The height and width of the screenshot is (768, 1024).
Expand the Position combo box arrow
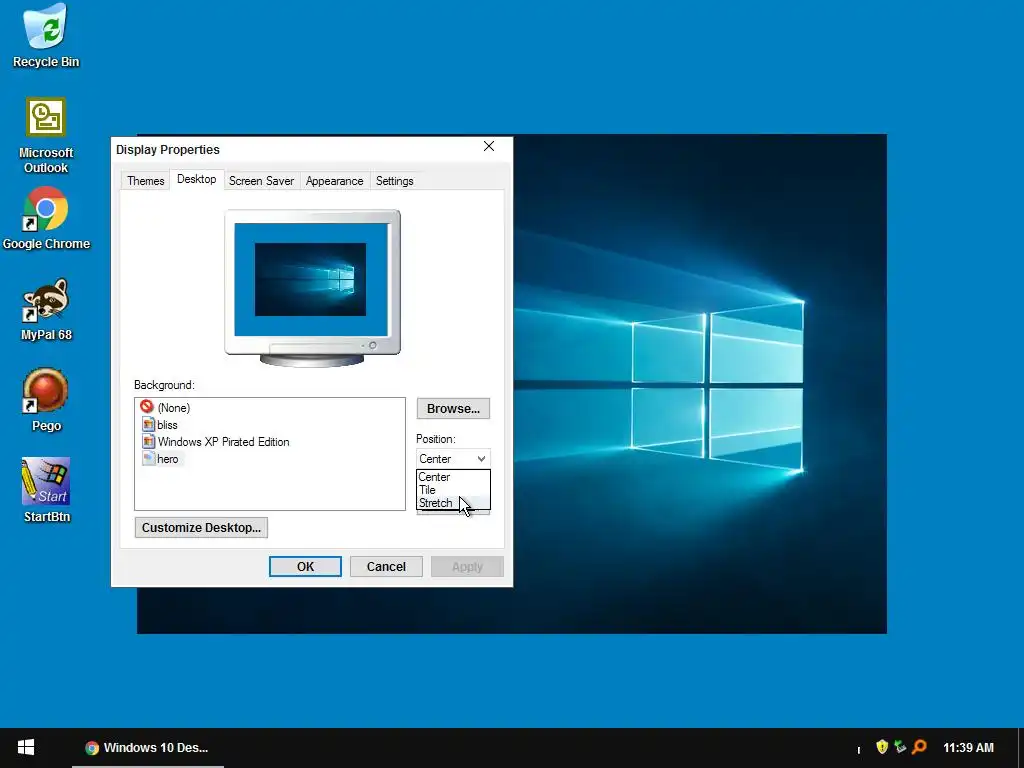(481, 458)
